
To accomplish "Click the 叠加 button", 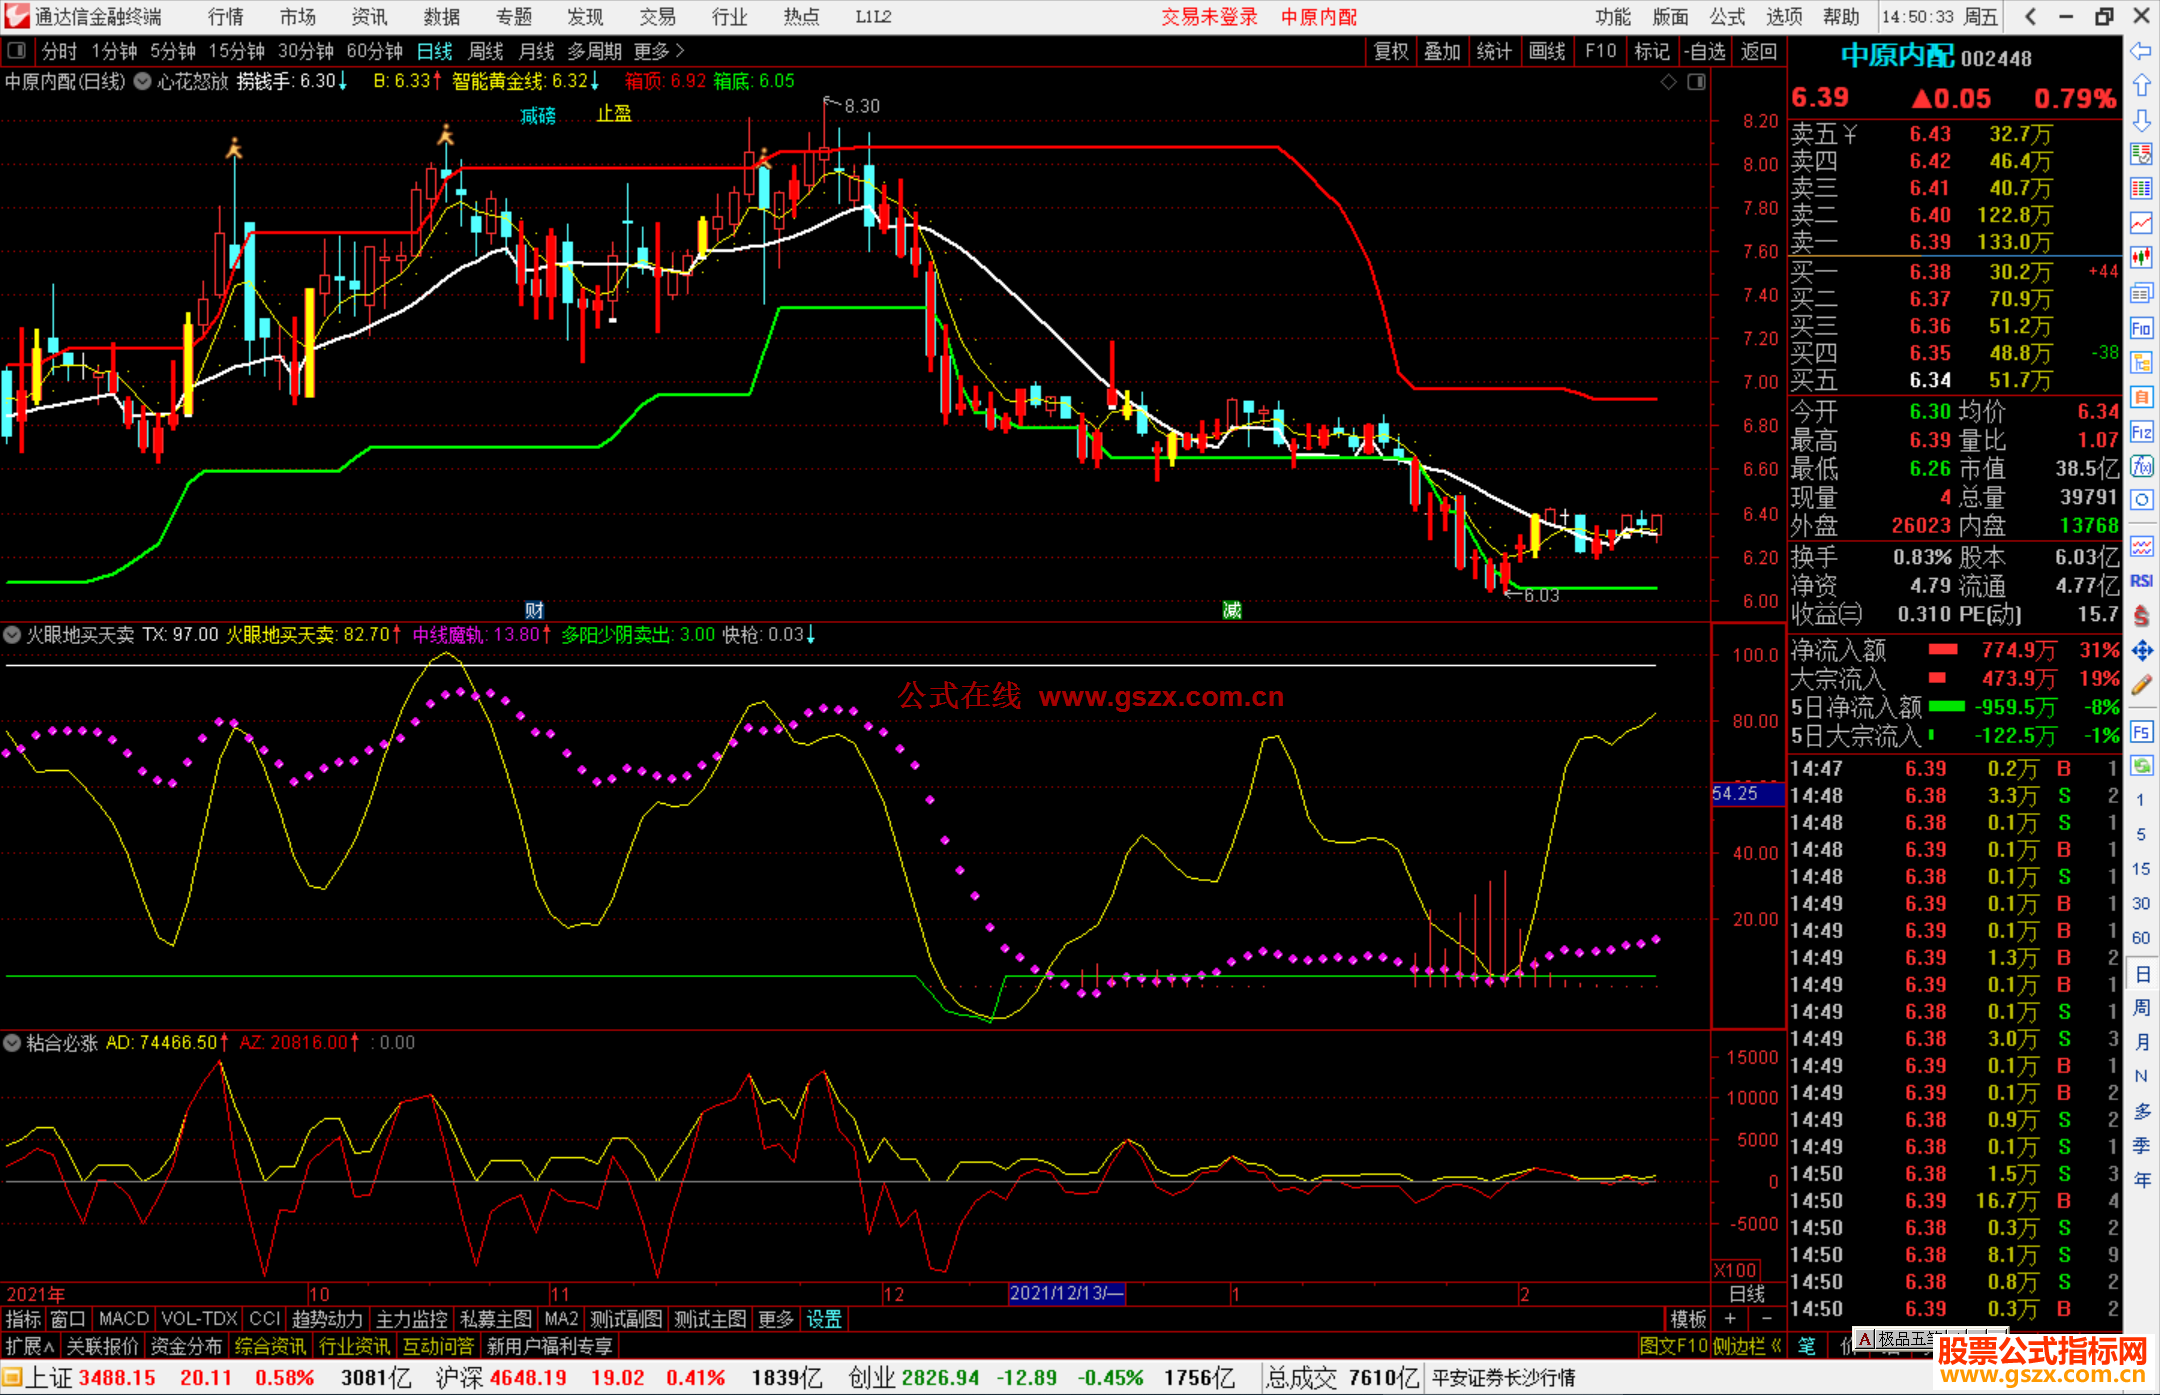I will coord(1443,51).
